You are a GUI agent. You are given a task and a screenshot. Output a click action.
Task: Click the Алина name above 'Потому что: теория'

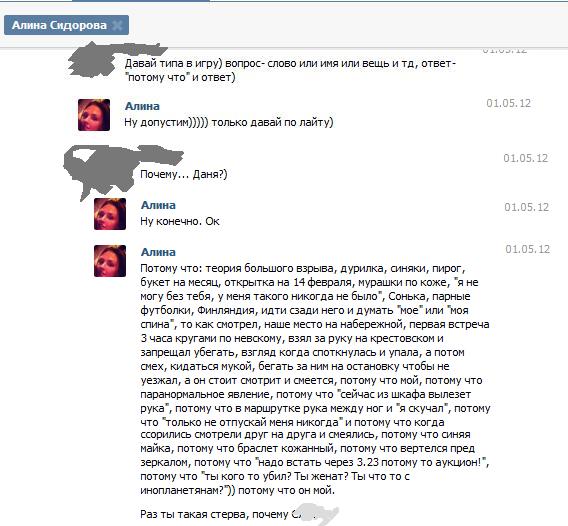coord(158,252)
